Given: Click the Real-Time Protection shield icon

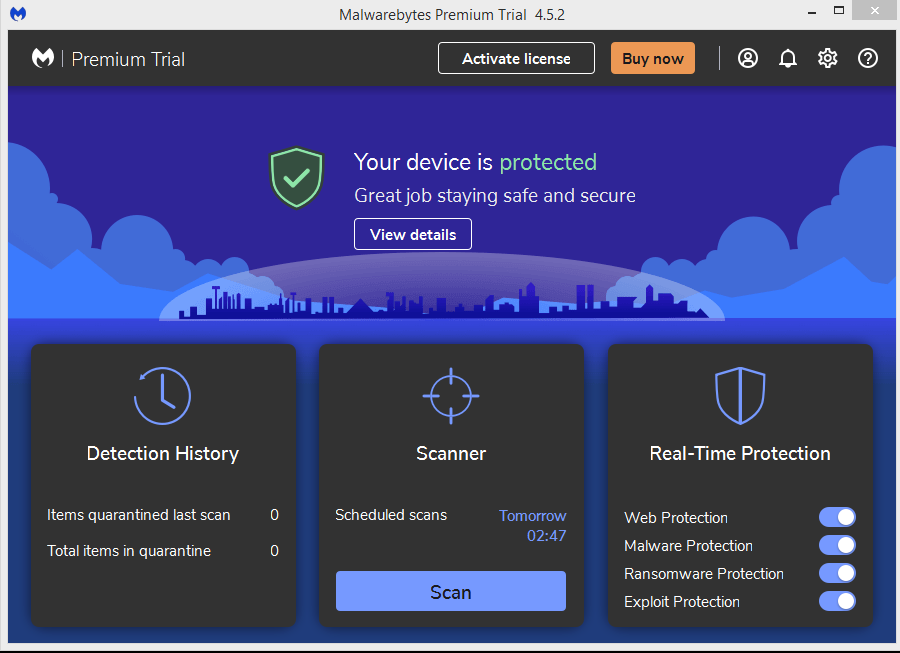Looking at the screenshot, I should (740, 395).
